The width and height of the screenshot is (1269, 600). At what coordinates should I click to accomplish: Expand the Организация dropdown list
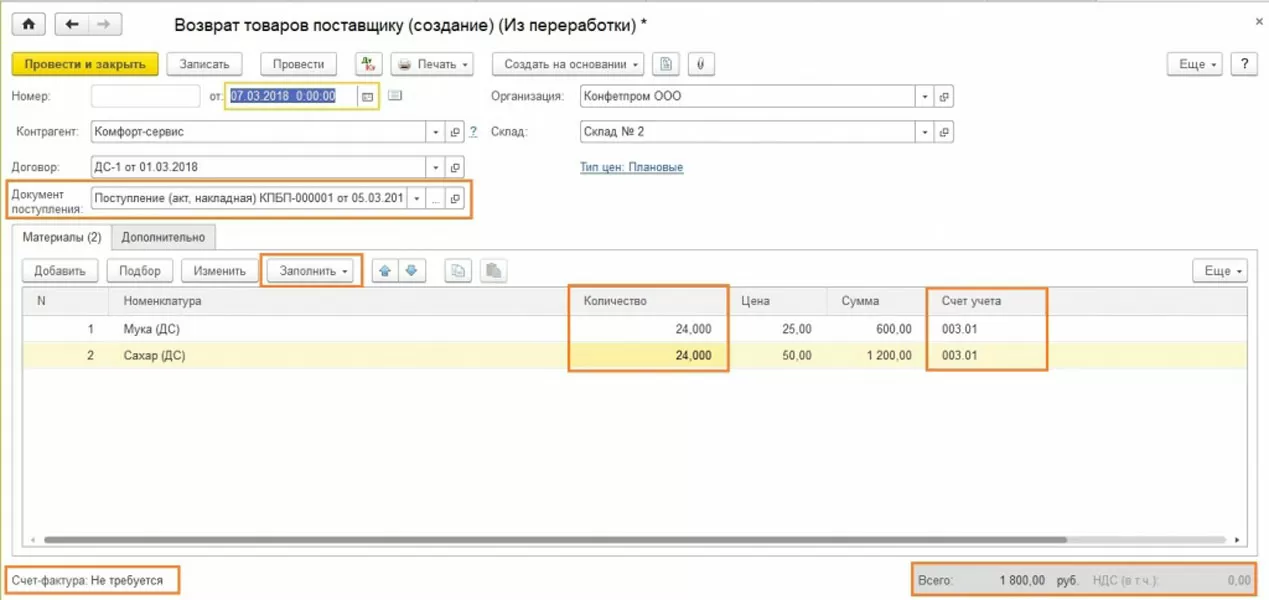[925, 97]
